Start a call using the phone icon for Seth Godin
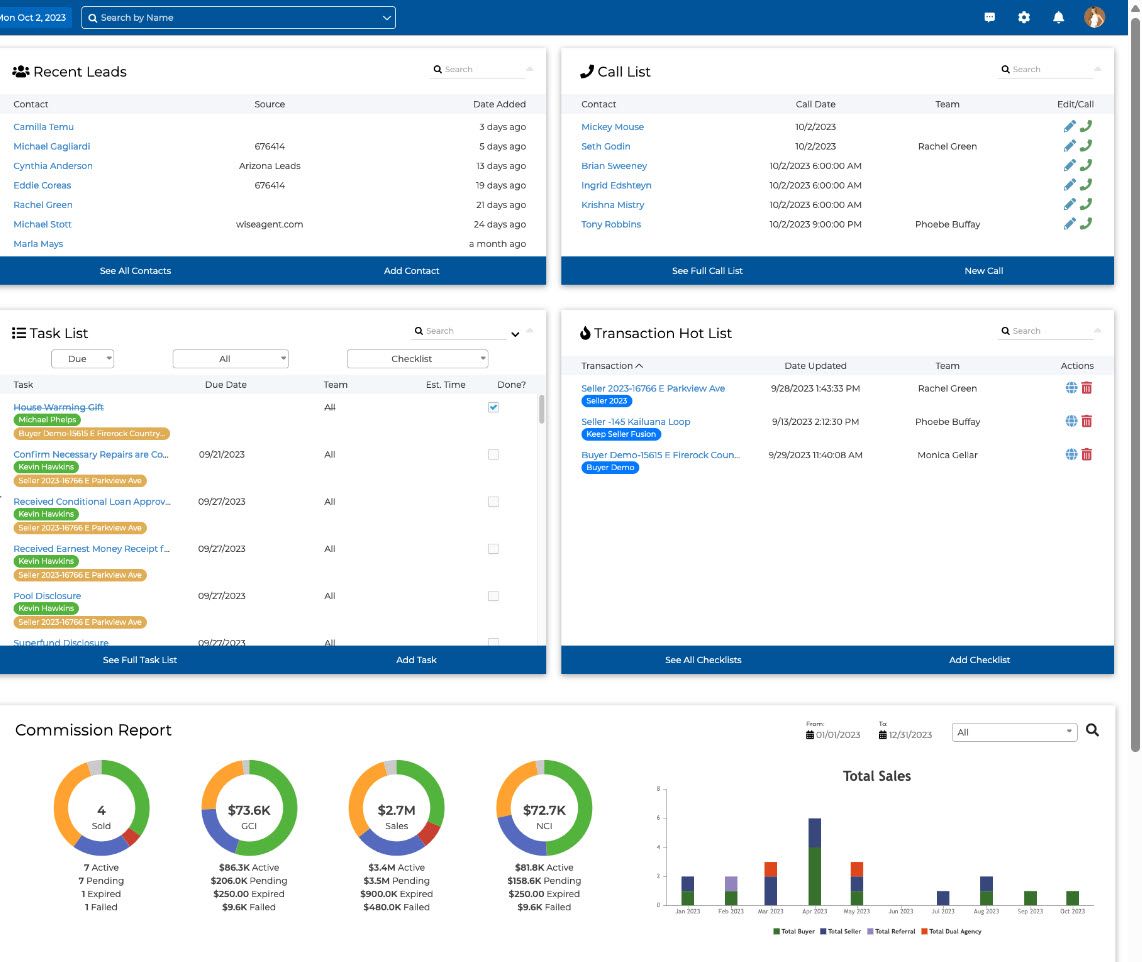 [x=1085, y=146]
